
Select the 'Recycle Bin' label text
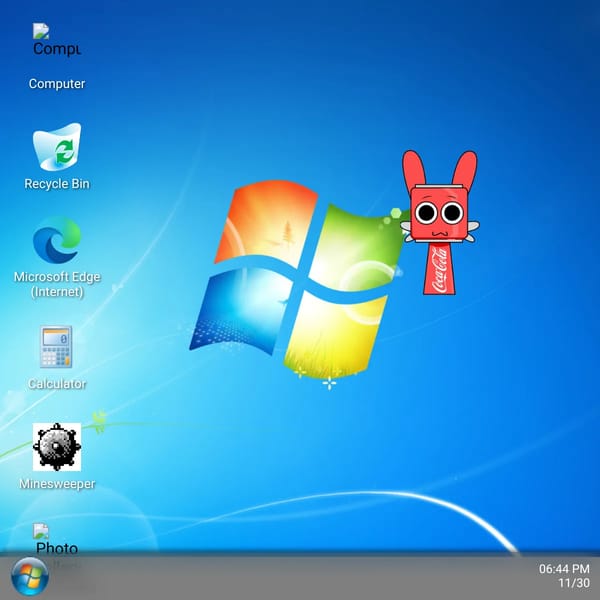57,184
